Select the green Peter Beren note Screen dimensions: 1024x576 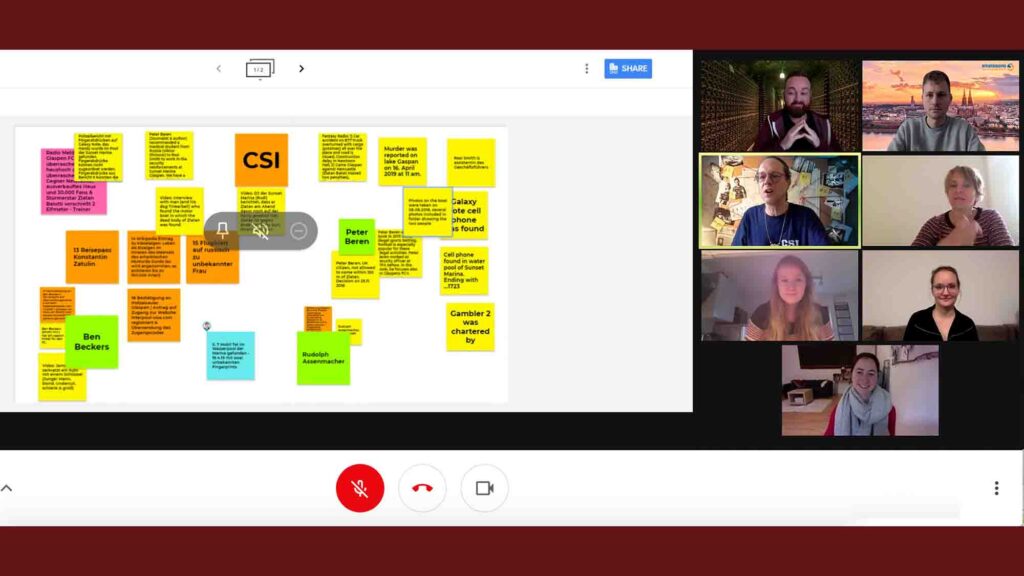tap(357, 236)
